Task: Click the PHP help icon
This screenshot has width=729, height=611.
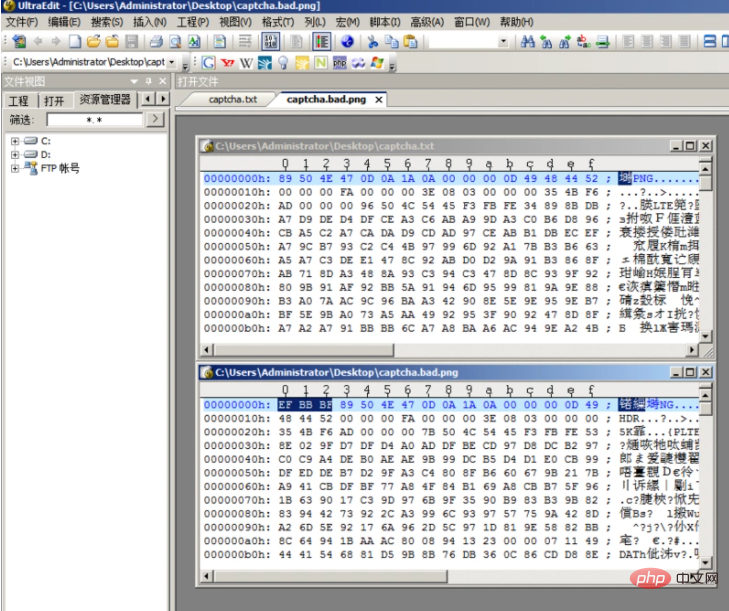Action: [x=339, y=62]
